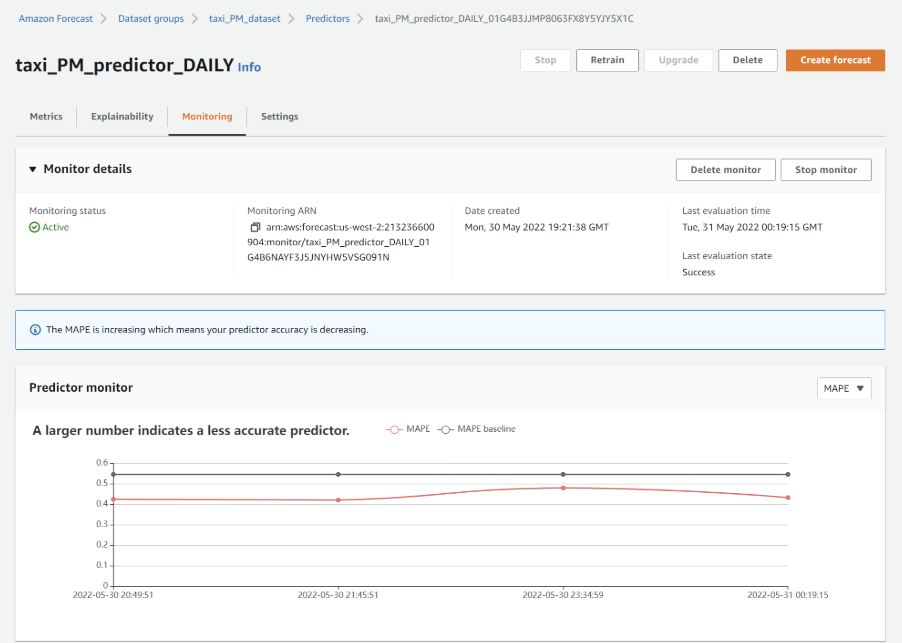Open taxi_PM_dataset breadcrumb link
902x643 pixels.
pyautogui.click(x=244, y=19)
